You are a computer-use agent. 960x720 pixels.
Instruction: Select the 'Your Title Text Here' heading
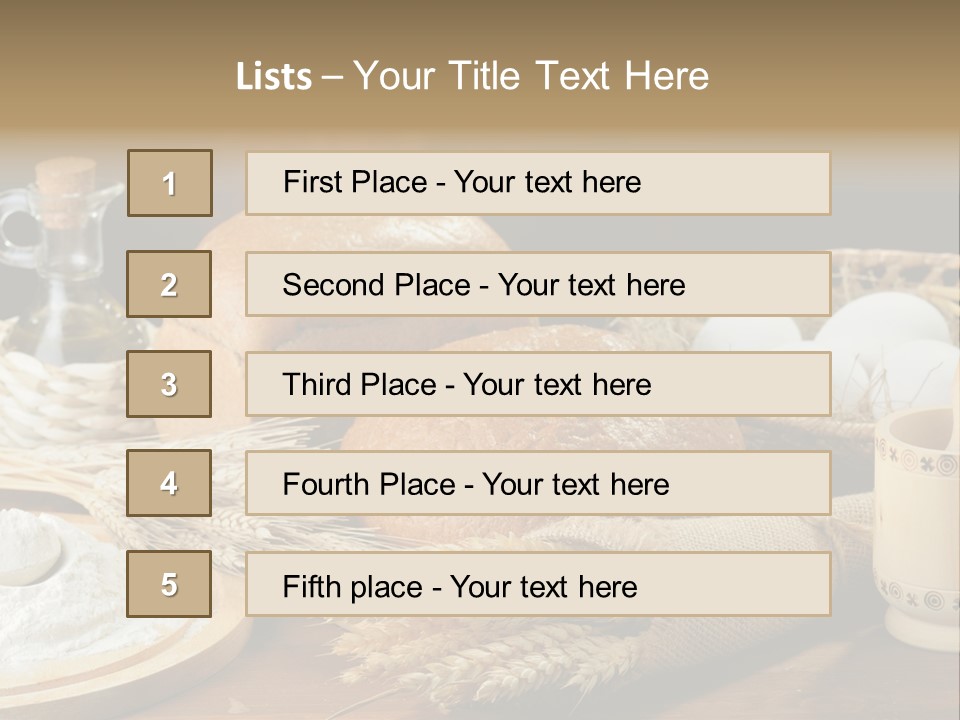tap(531, 77)
